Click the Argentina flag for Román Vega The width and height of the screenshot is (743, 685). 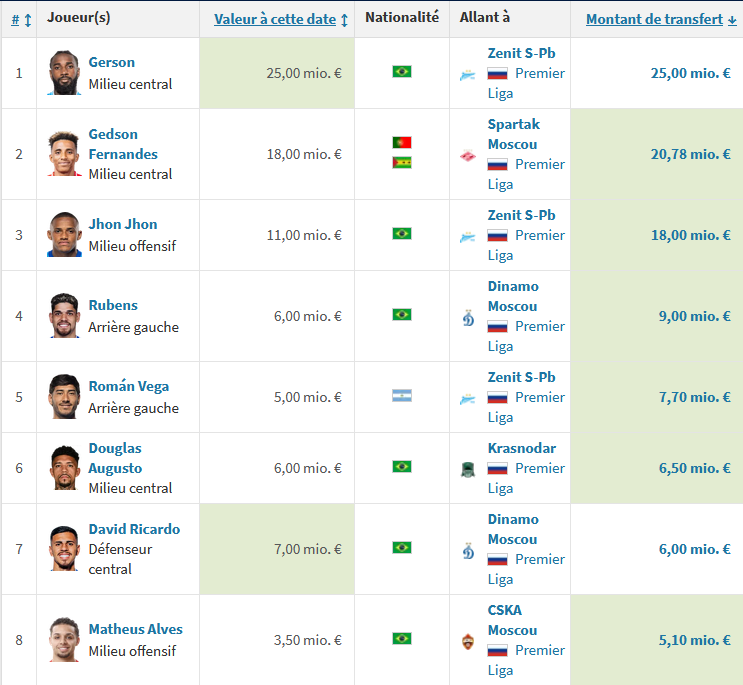(x=402, y=396)
